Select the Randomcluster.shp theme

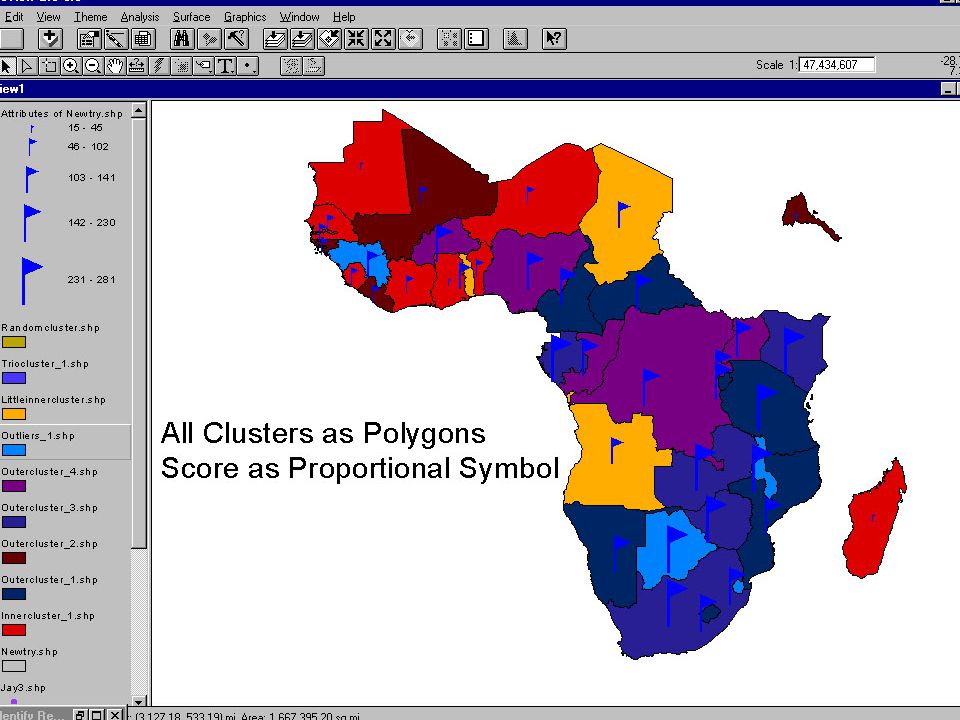tap(50, 328)
